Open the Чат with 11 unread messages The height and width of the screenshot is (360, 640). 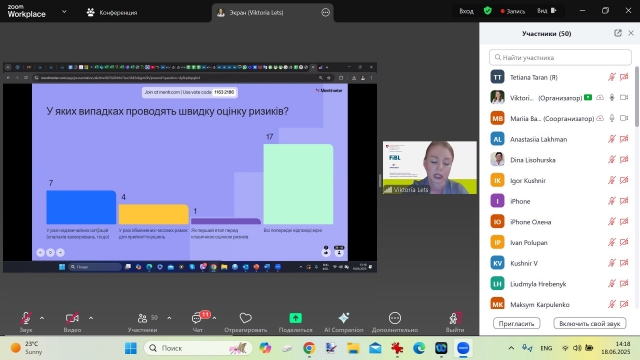pyautogui.click(x=198, y=322)
